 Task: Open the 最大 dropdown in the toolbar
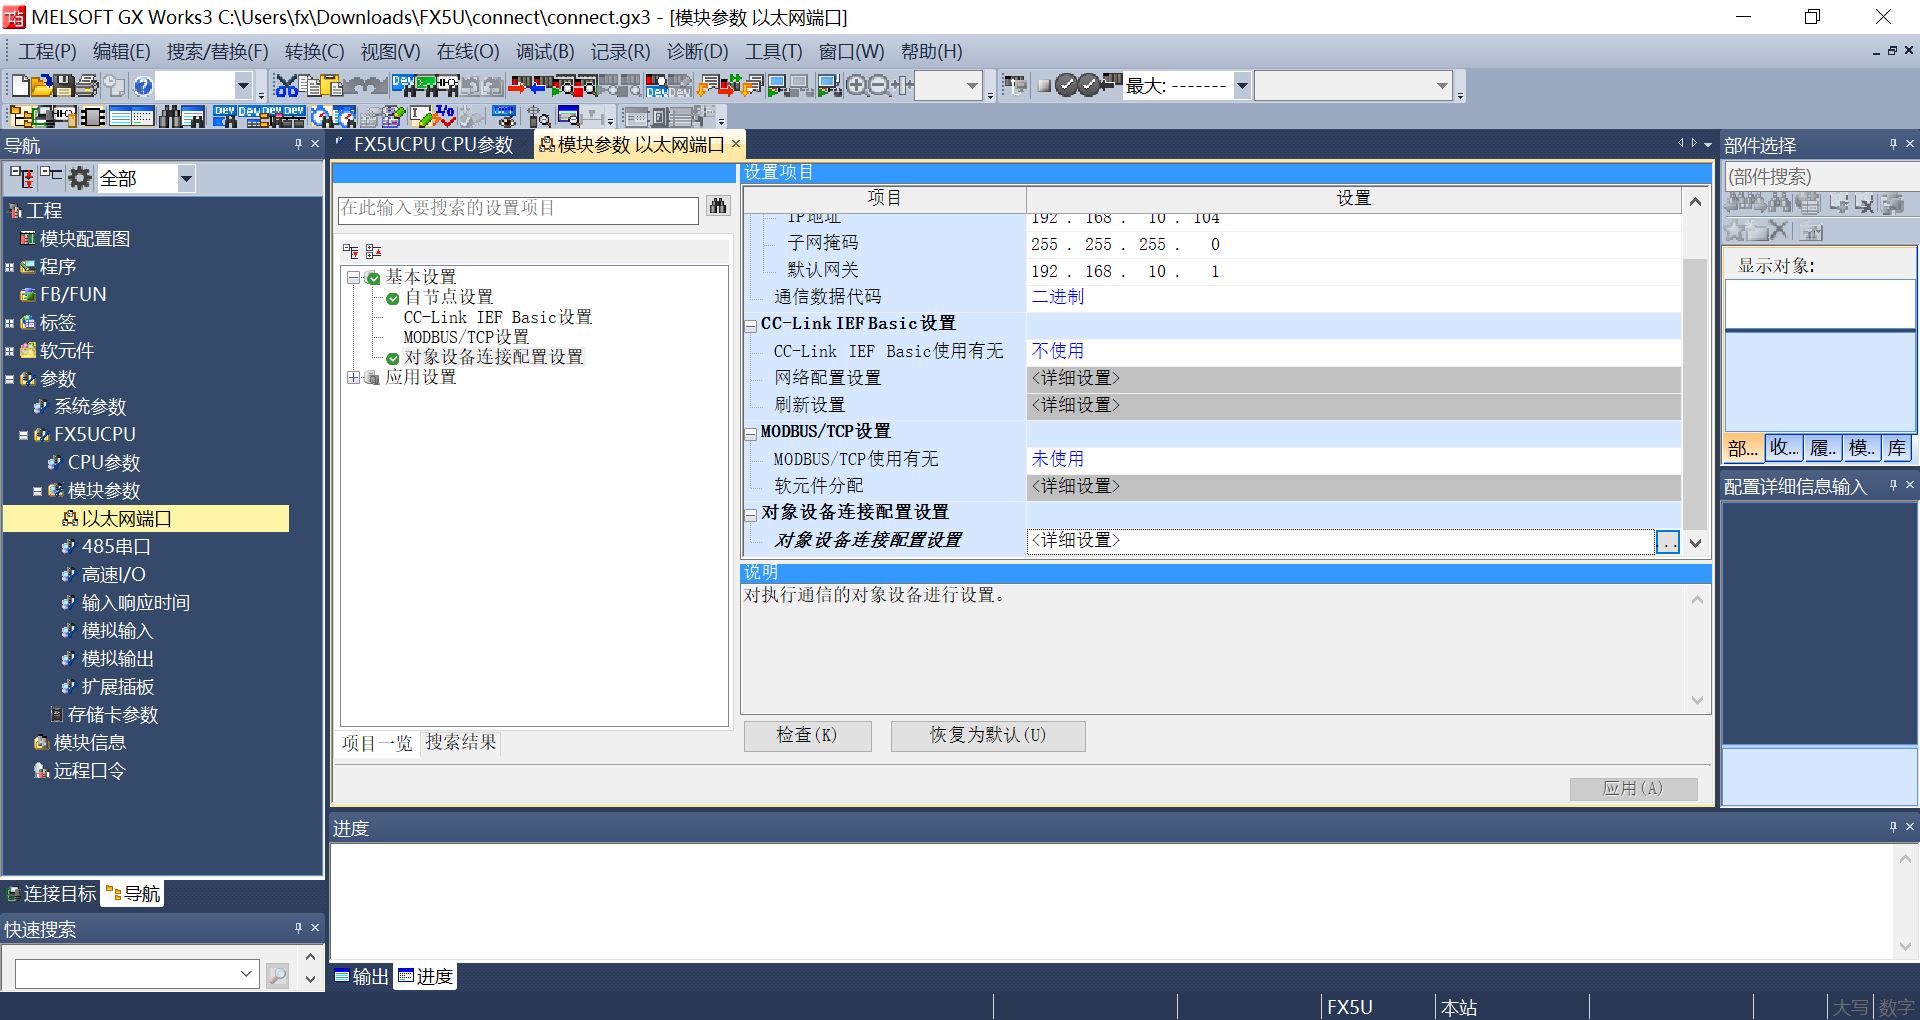point(1242,85)
